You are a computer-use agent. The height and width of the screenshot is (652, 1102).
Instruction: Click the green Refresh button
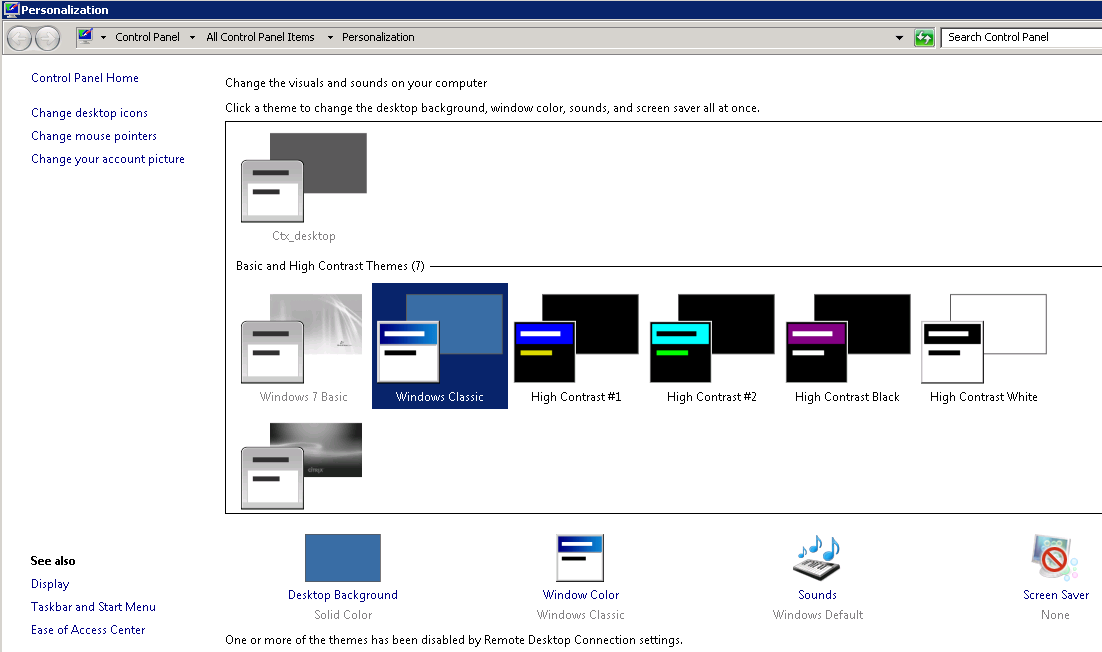tap(925, 38)
